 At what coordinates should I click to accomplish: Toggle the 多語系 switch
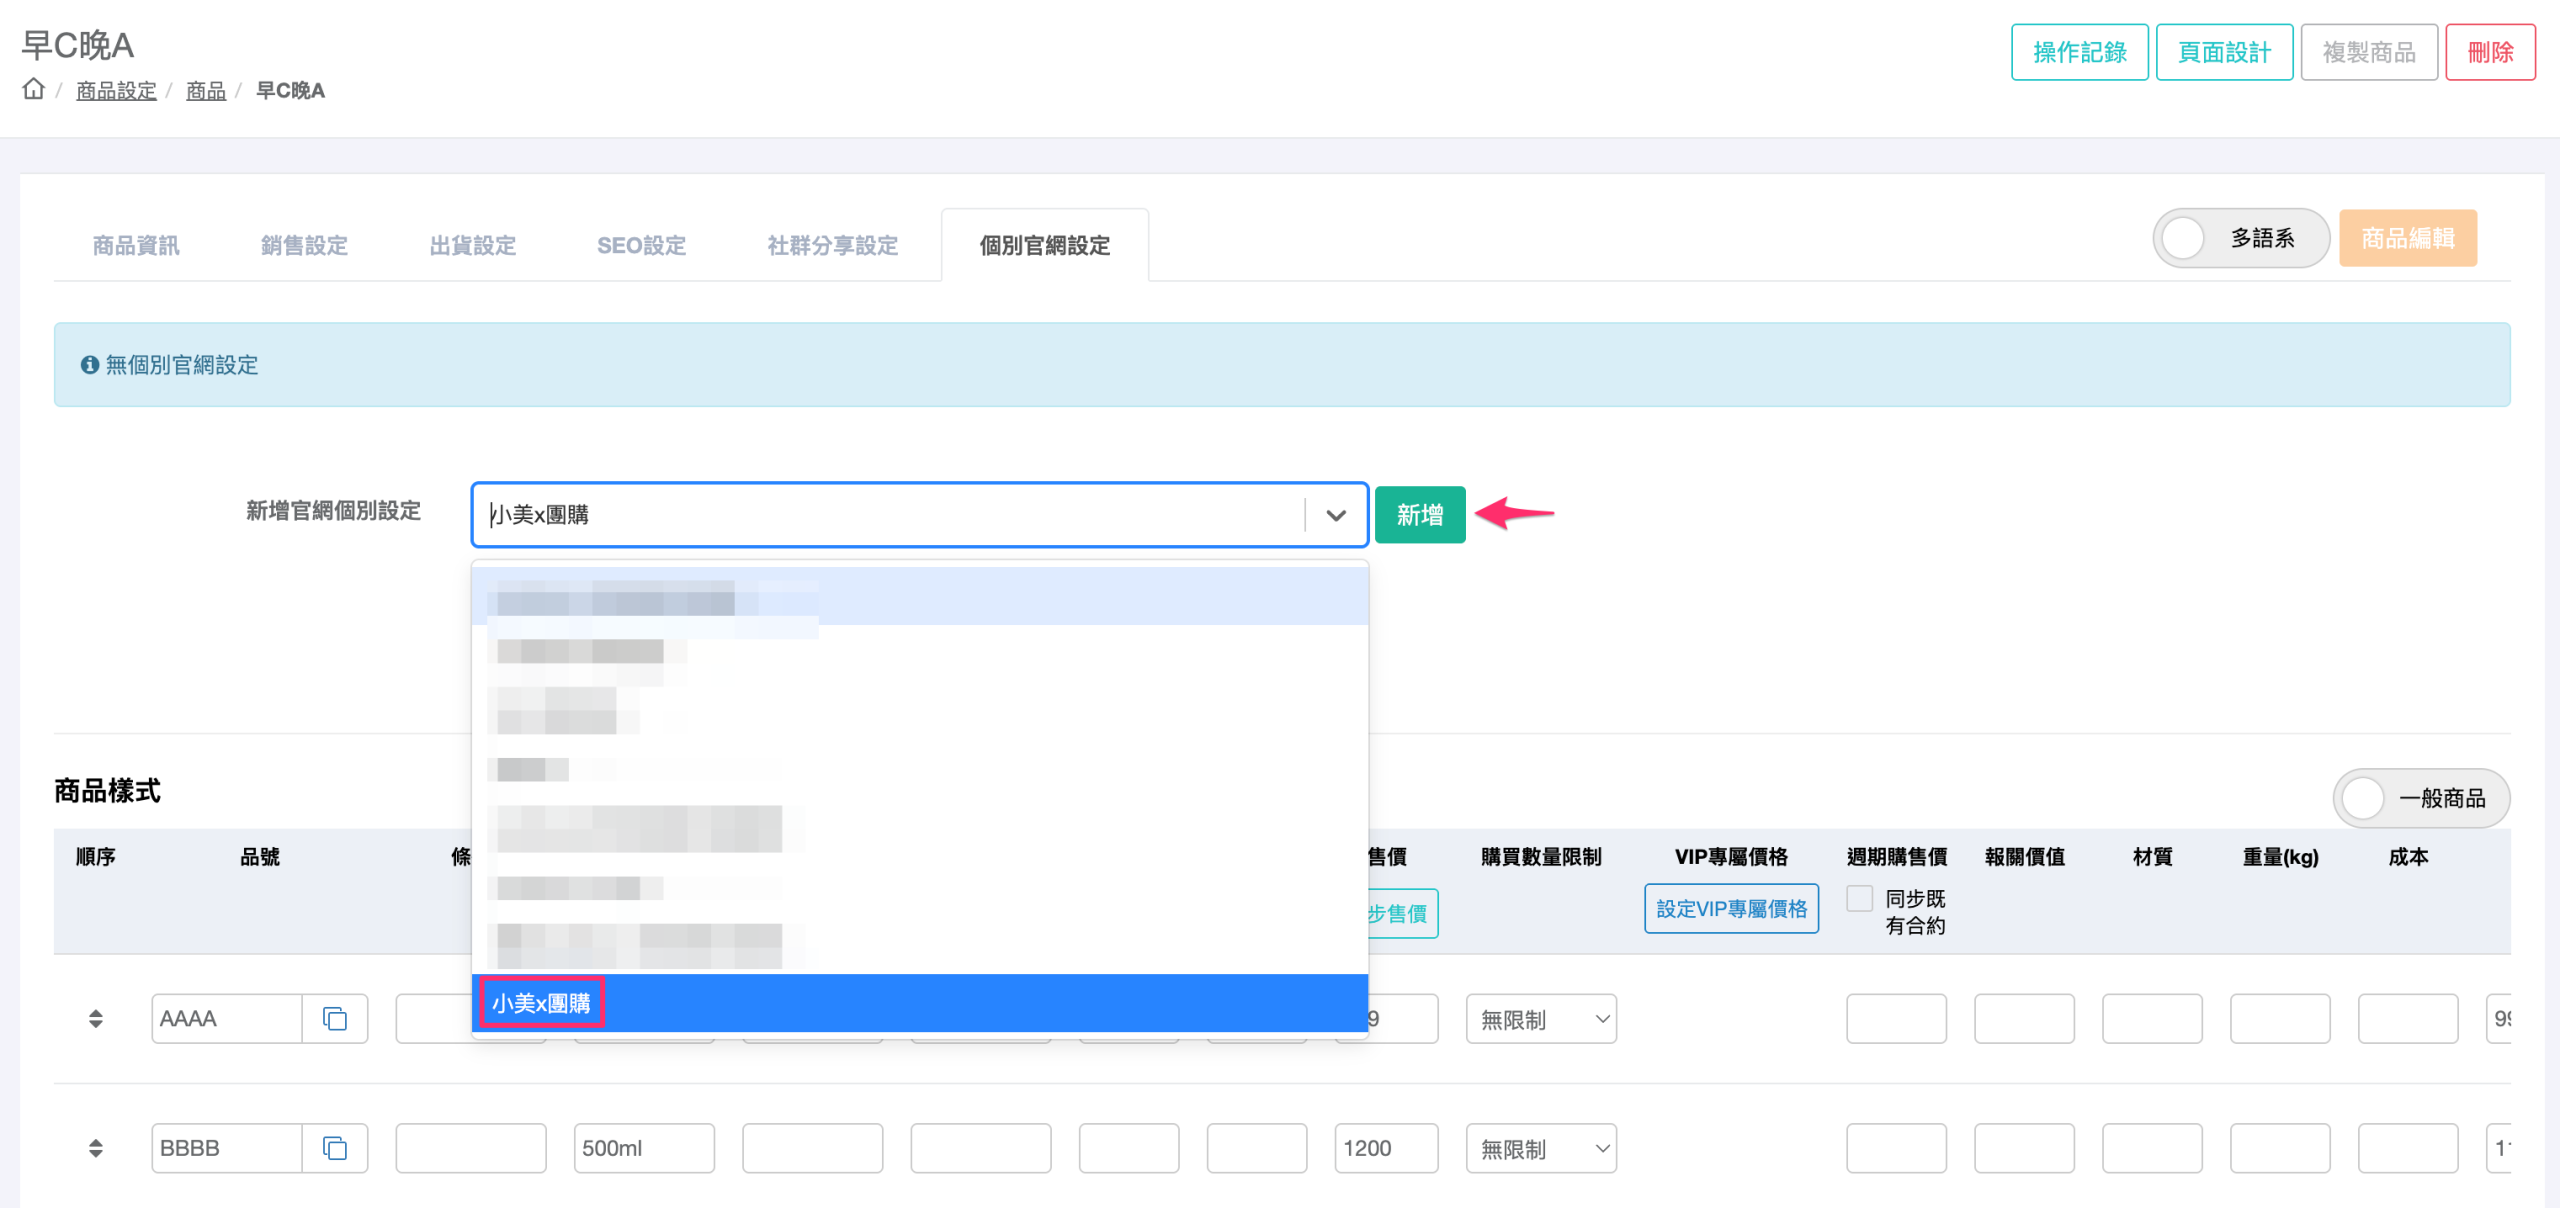[x=2184, y=238]
